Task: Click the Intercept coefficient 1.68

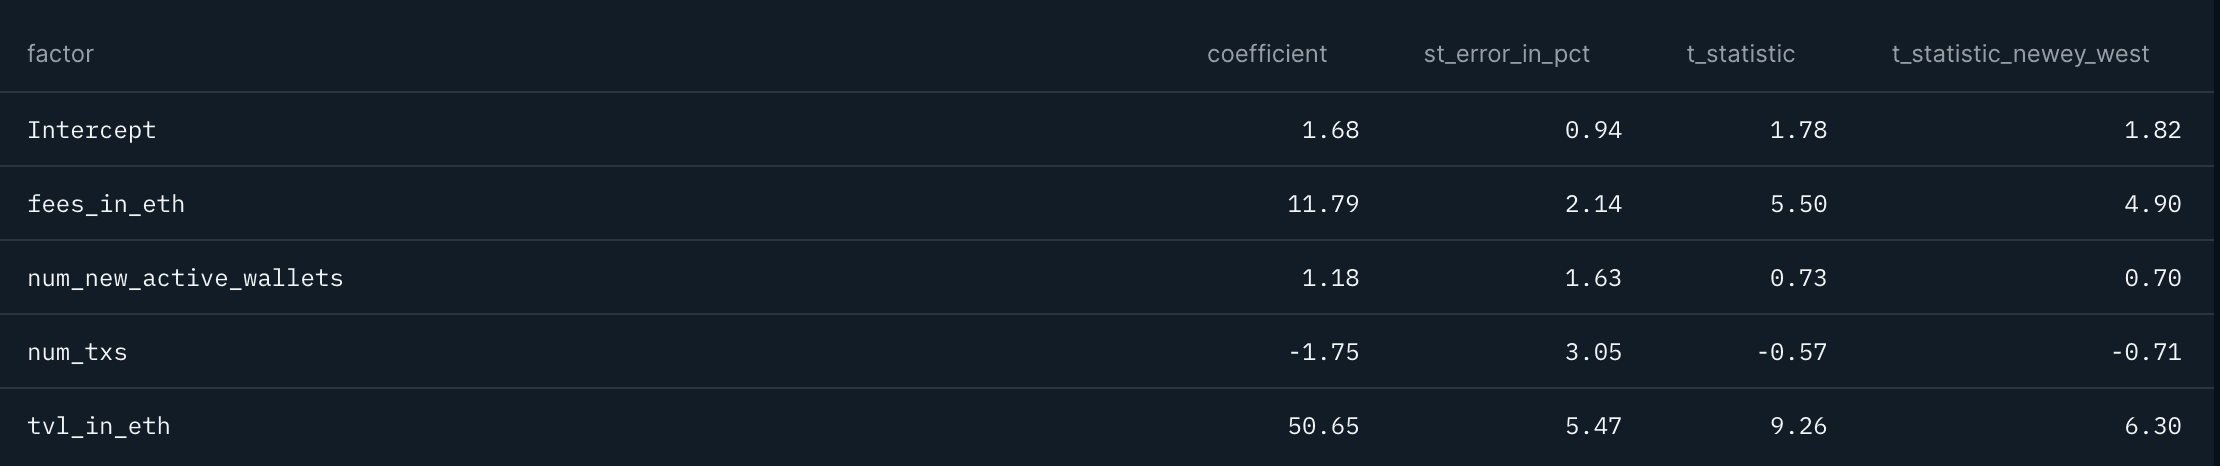Action: tap(1330, 130)
